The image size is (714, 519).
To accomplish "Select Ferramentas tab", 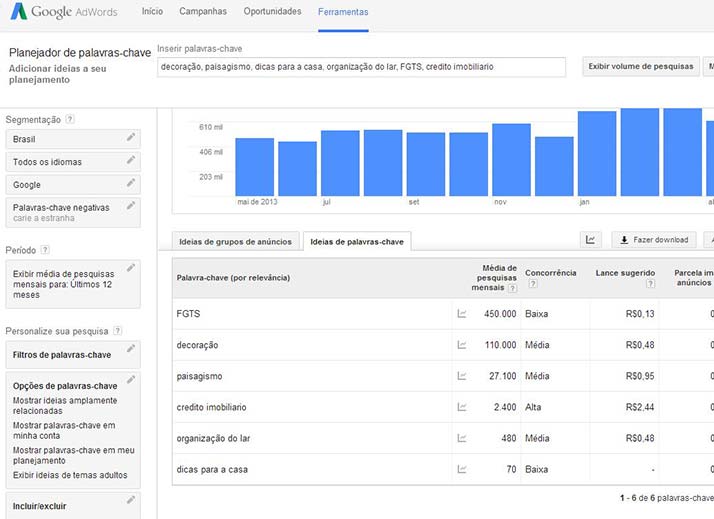I will coord(343,12).
